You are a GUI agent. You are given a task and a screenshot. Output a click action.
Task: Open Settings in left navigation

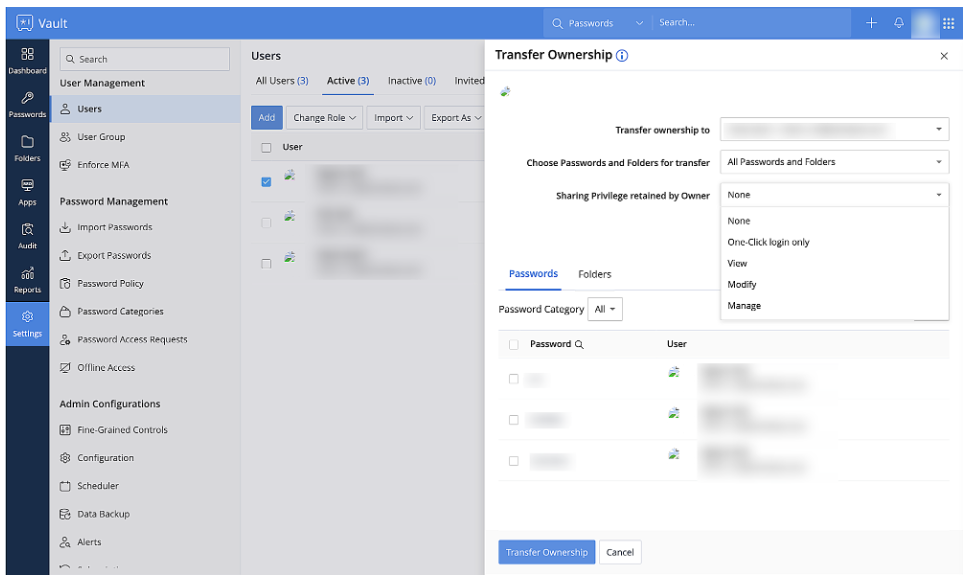[x=27, y=324]
